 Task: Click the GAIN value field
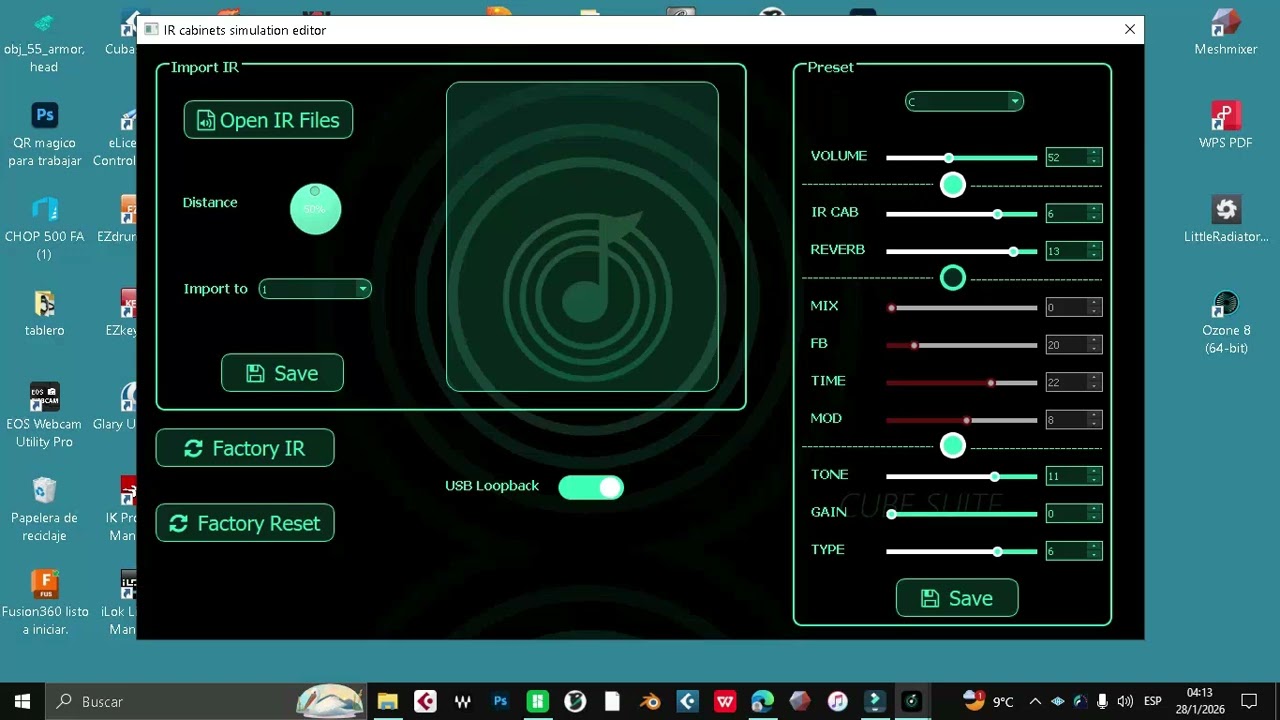[x=1074, y=513]
